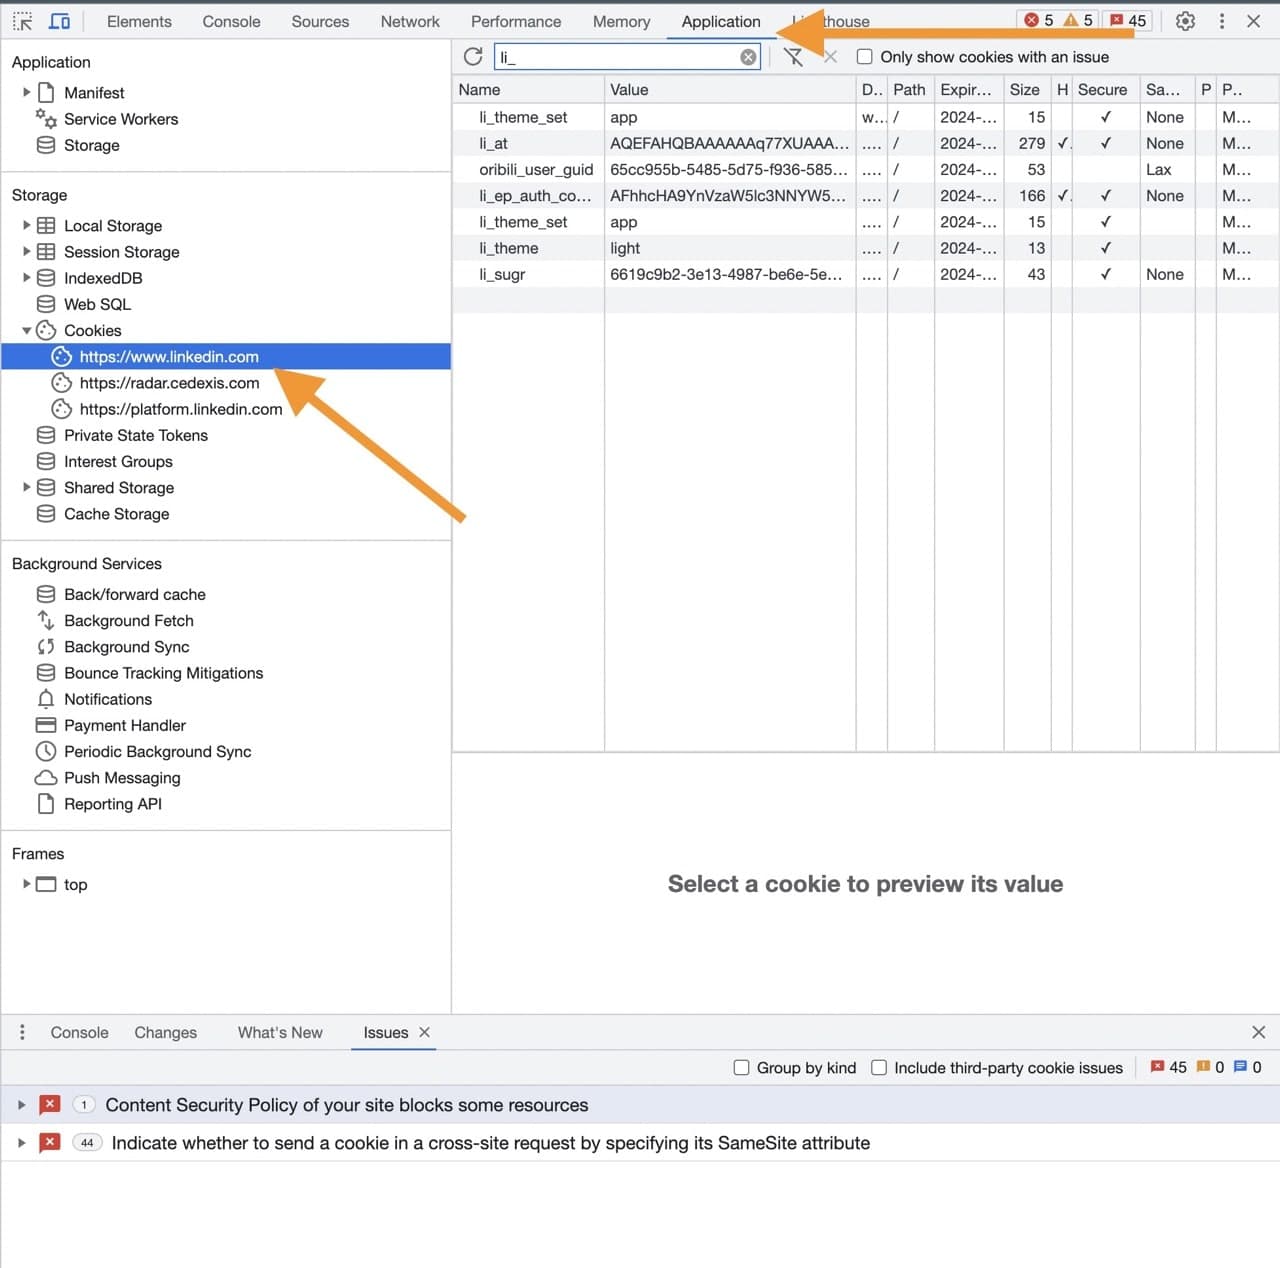The width and height of the screenshot is (1280, 1268).
Task: Activate the inspect element picker icon
Action: point(22,21)
